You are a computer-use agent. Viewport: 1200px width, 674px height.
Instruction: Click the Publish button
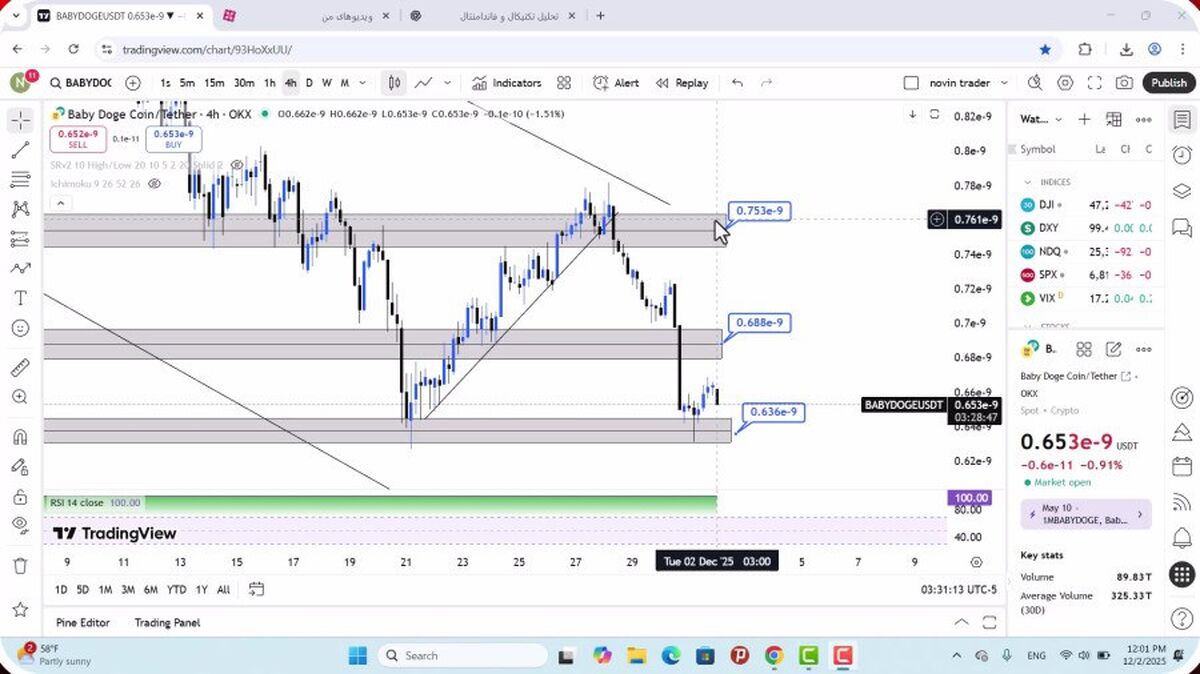[x=1168, y=83]
